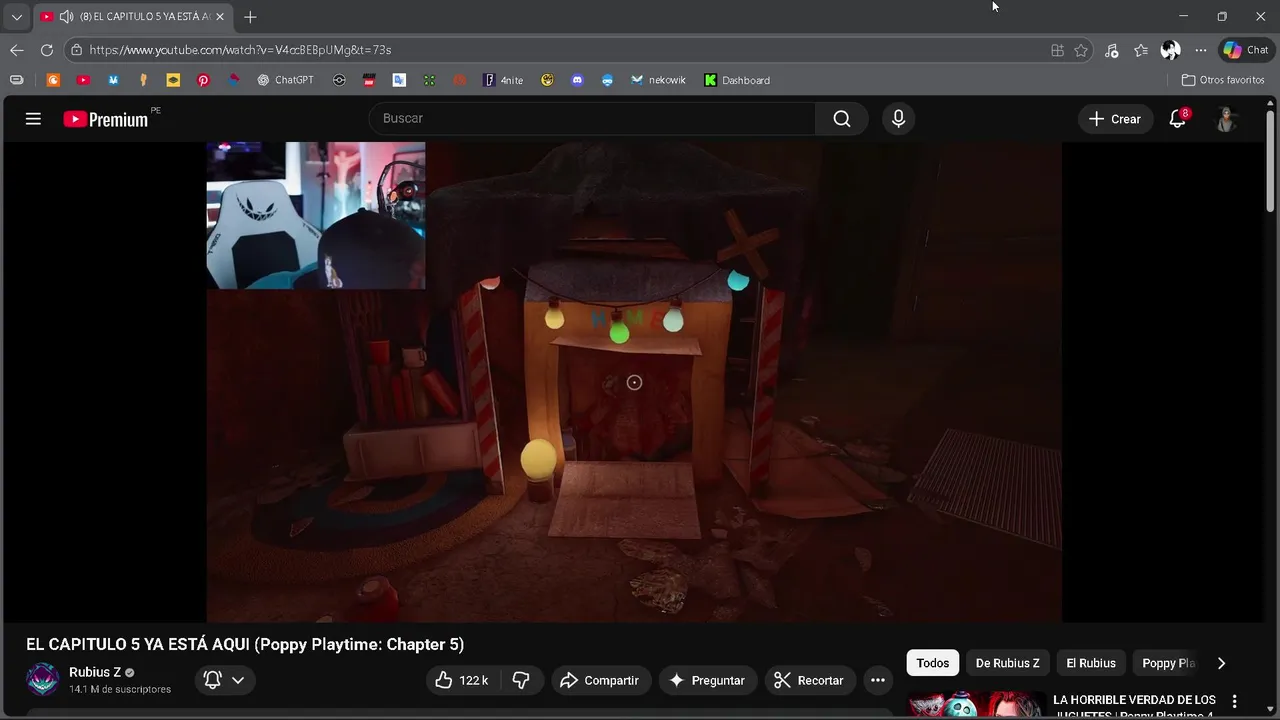This screenshot has height=720, width=1280.
Task: Open Edge split-screen apps icon in address bar
Action: [x=1057, y=50]
